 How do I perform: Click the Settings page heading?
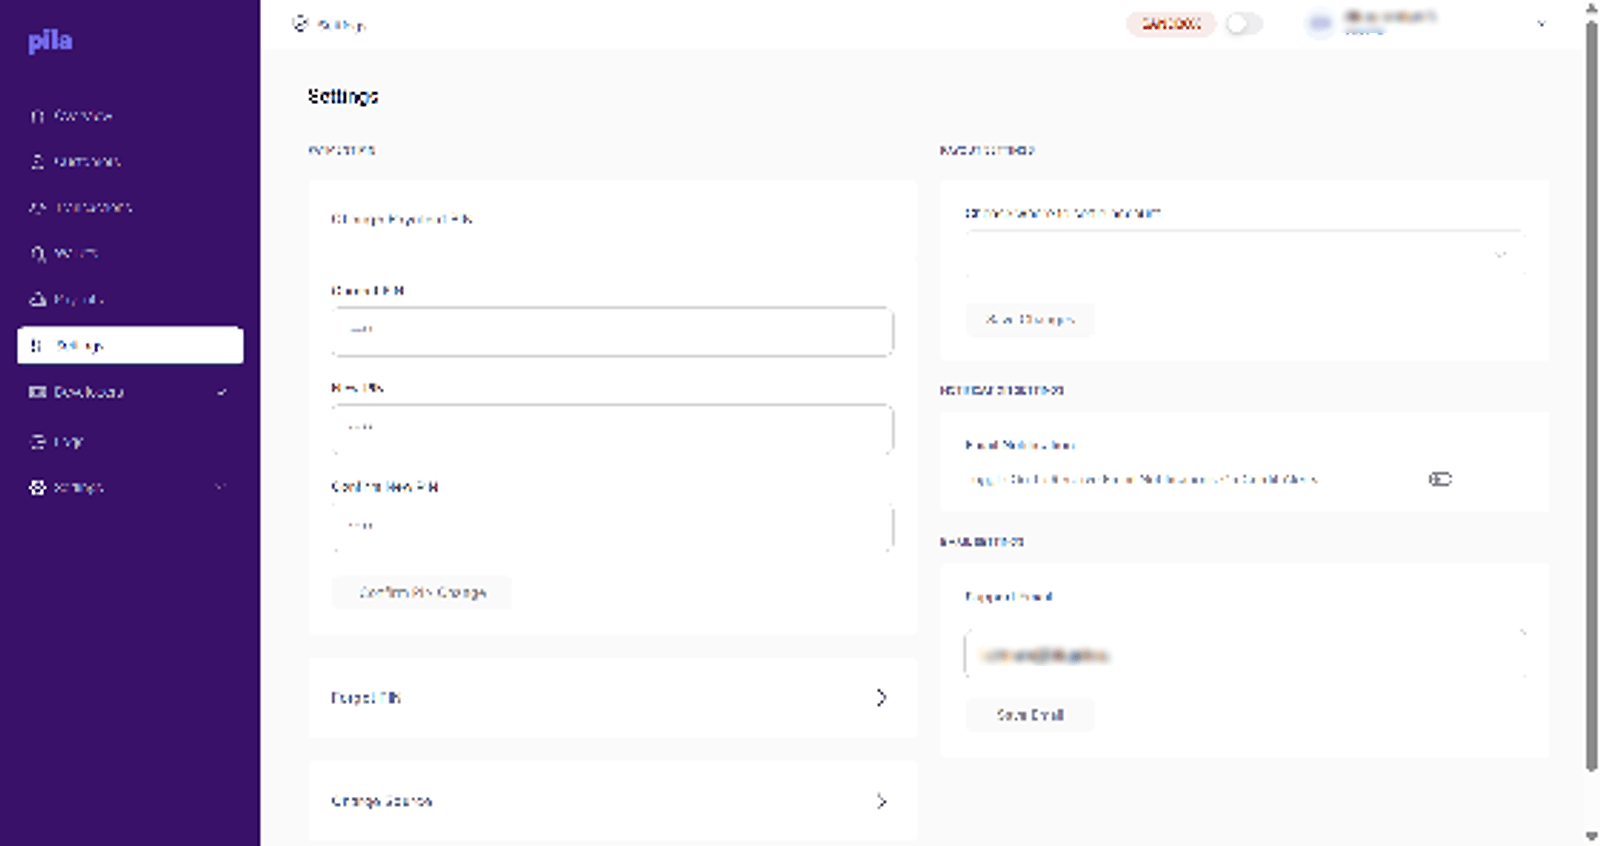click(x=343, y=96)
